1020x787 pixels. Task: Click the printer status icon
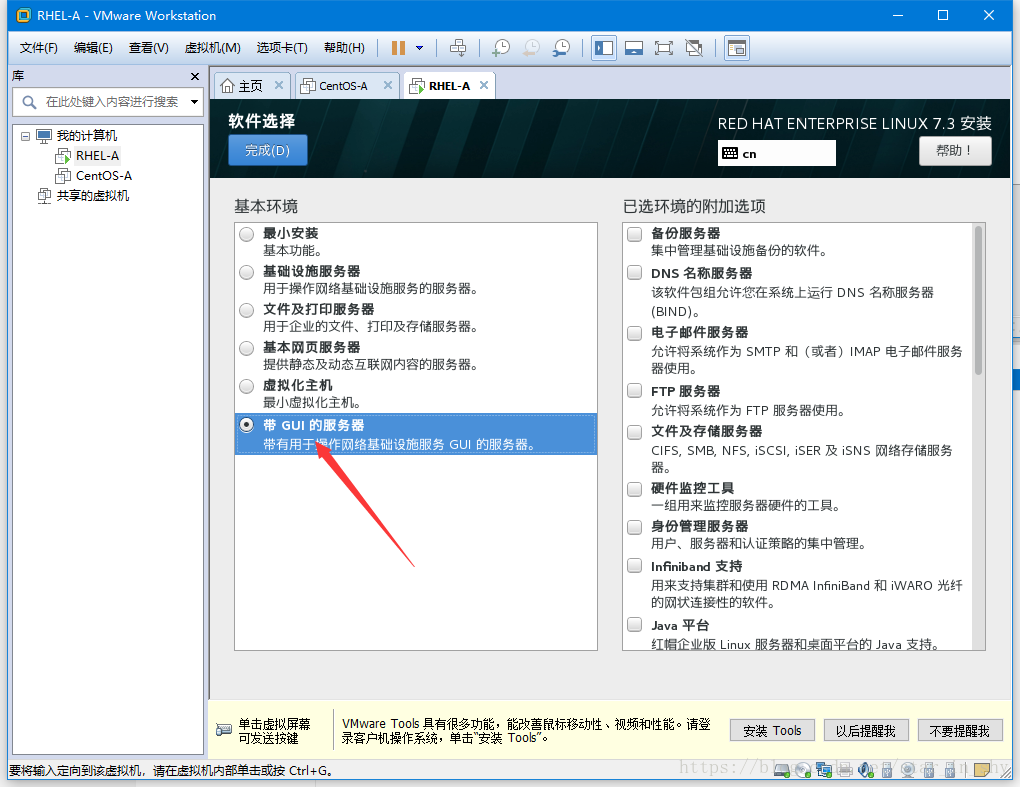click(x=844, y=771)
